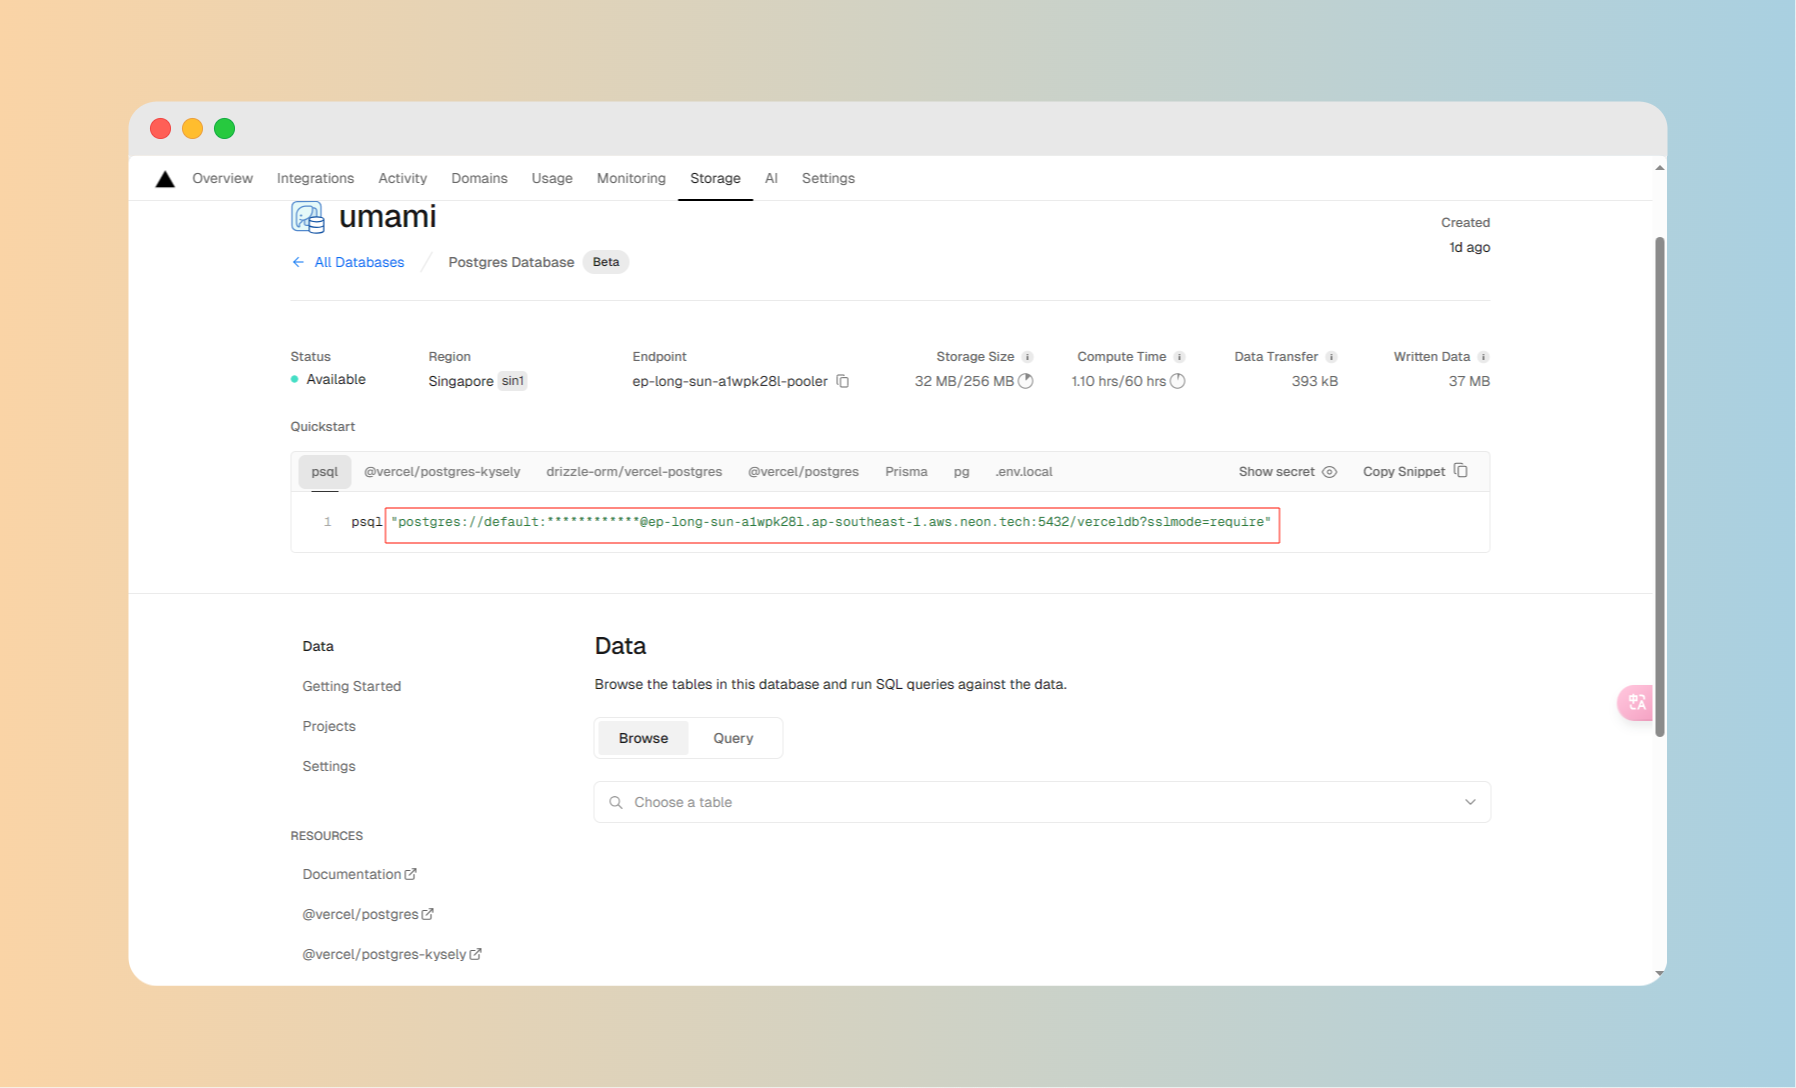
Task: Click scrollbar down arrow at bottom
Action: pyautogui.click(x=1659, y=972)
